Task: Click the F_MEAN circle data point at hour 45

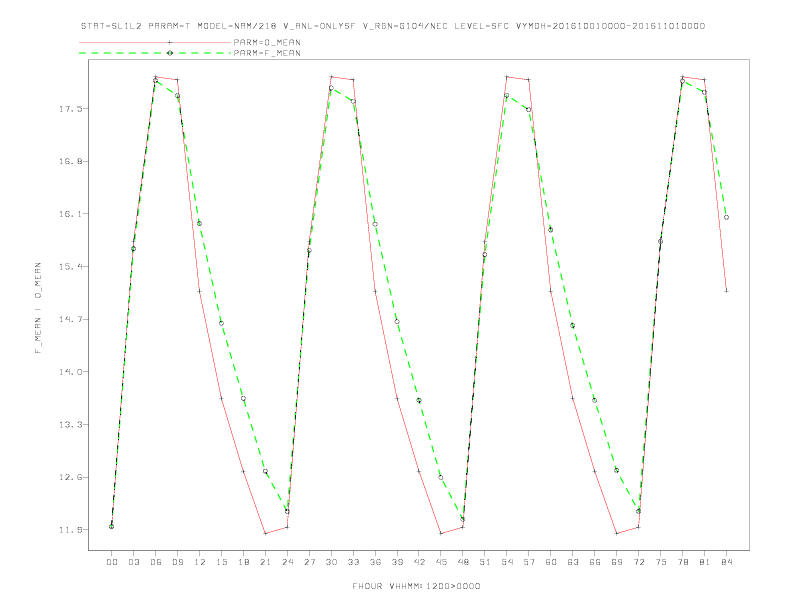Action: (x=441, y=477)
